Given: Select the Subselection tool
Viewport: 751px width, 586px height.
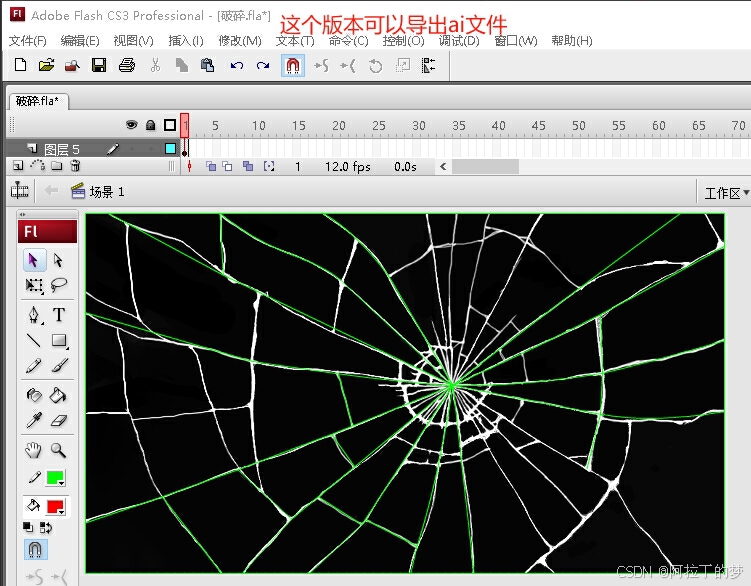Looking at the screenshot, I should (58, 260).
